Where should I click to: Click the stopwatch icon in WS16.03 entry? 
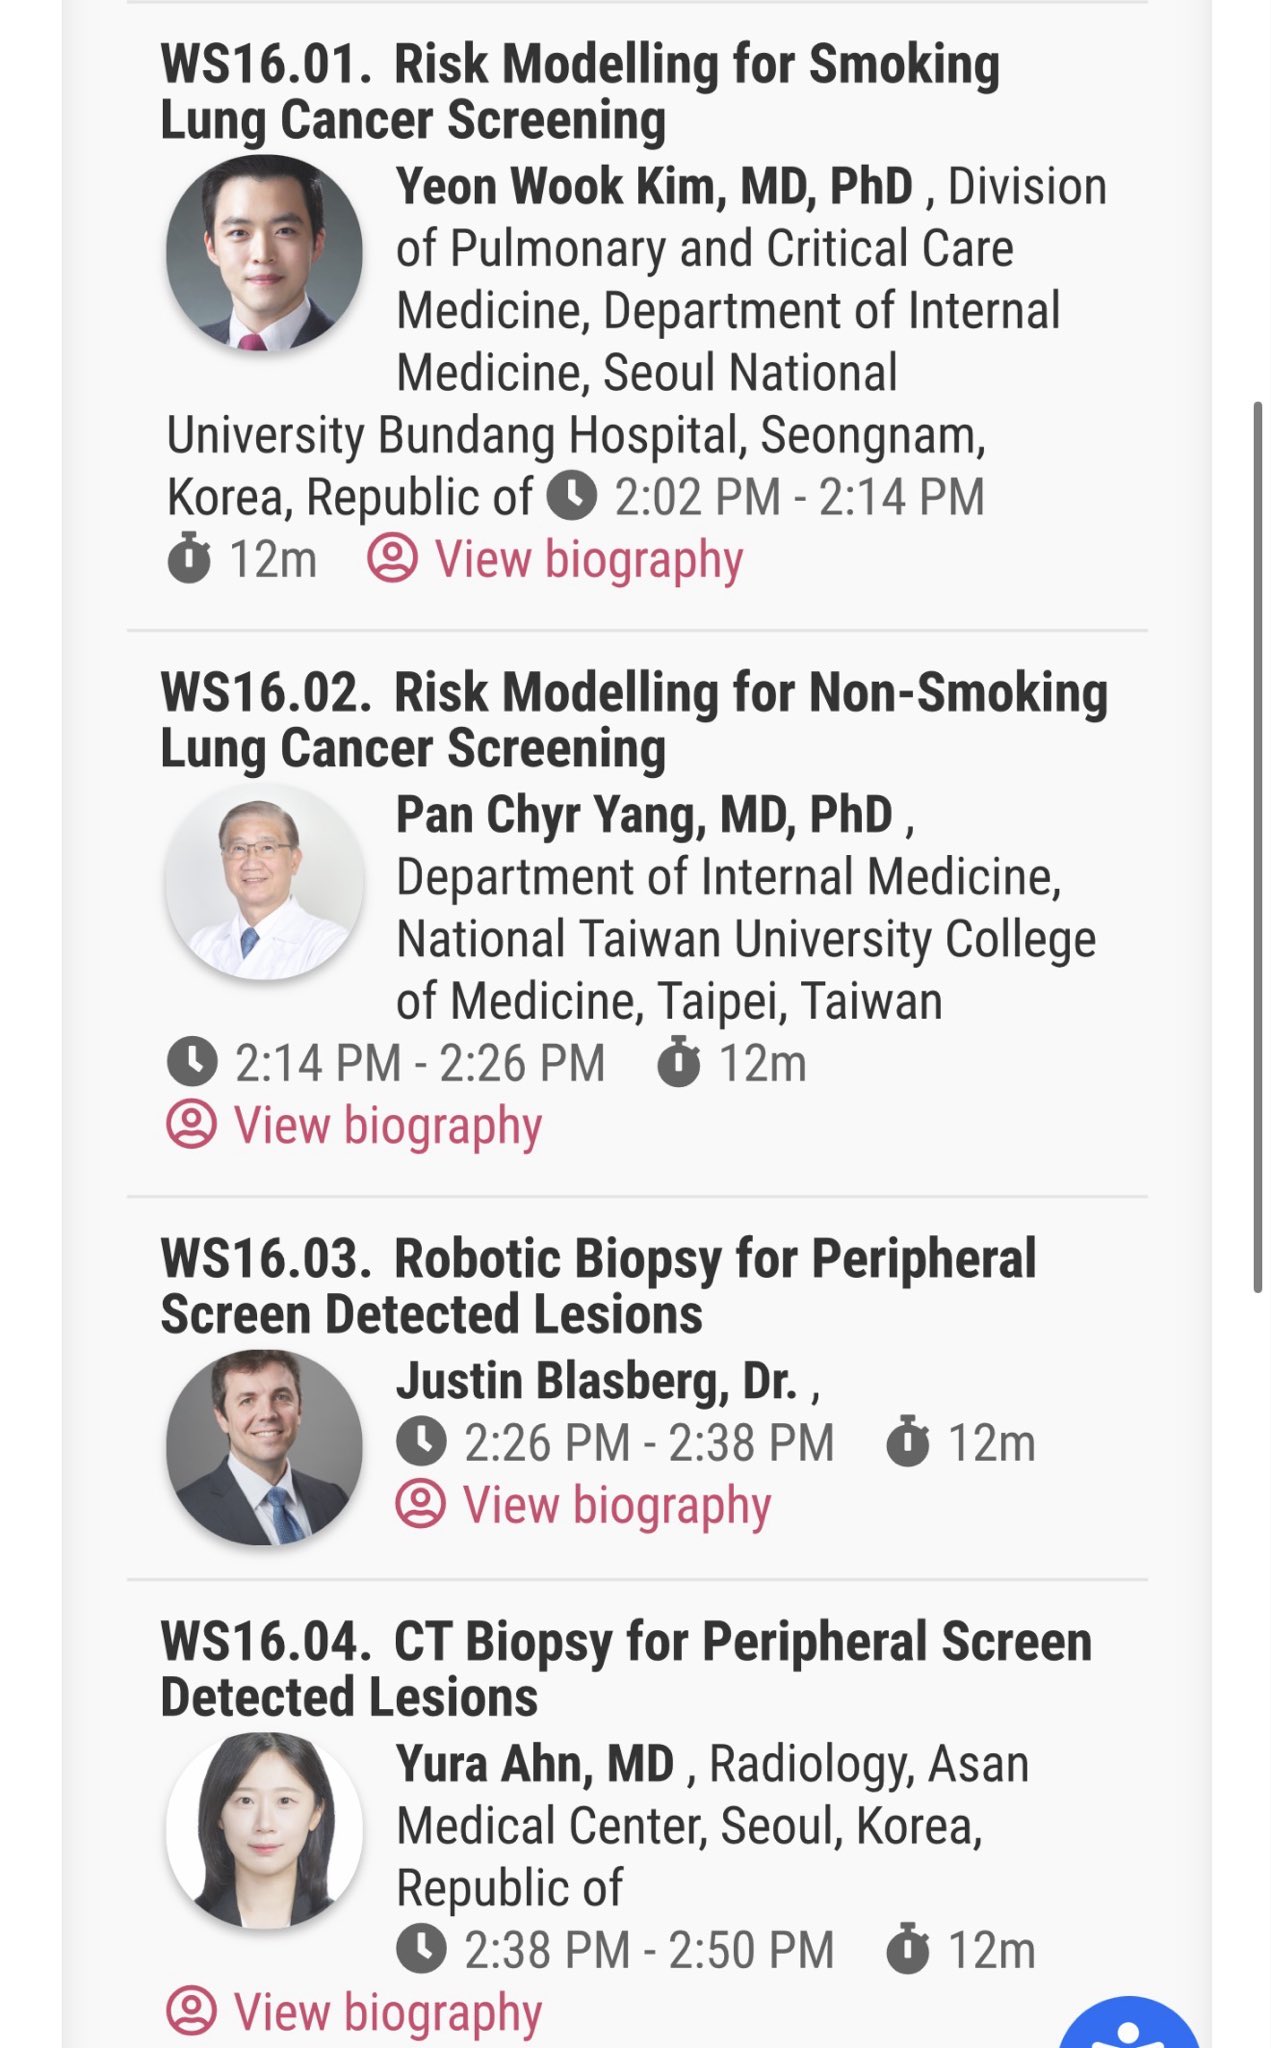[x=908, y=1441]
